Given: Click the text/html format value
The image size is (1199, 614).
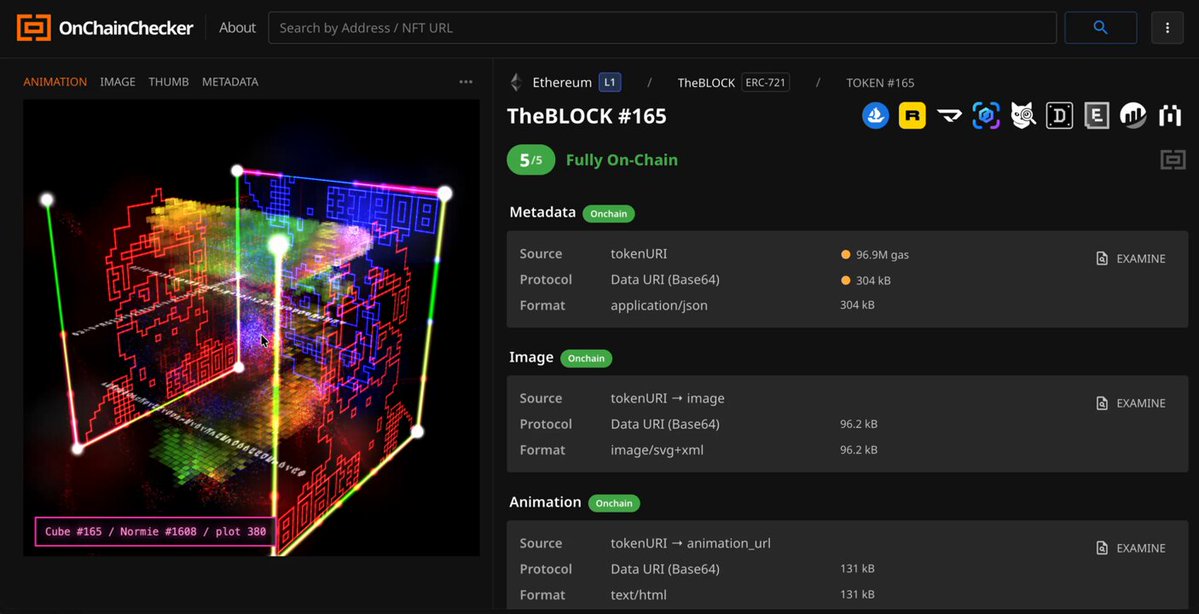Looking at the screenshot, I should pyautogui.click(x=638, y=595).
